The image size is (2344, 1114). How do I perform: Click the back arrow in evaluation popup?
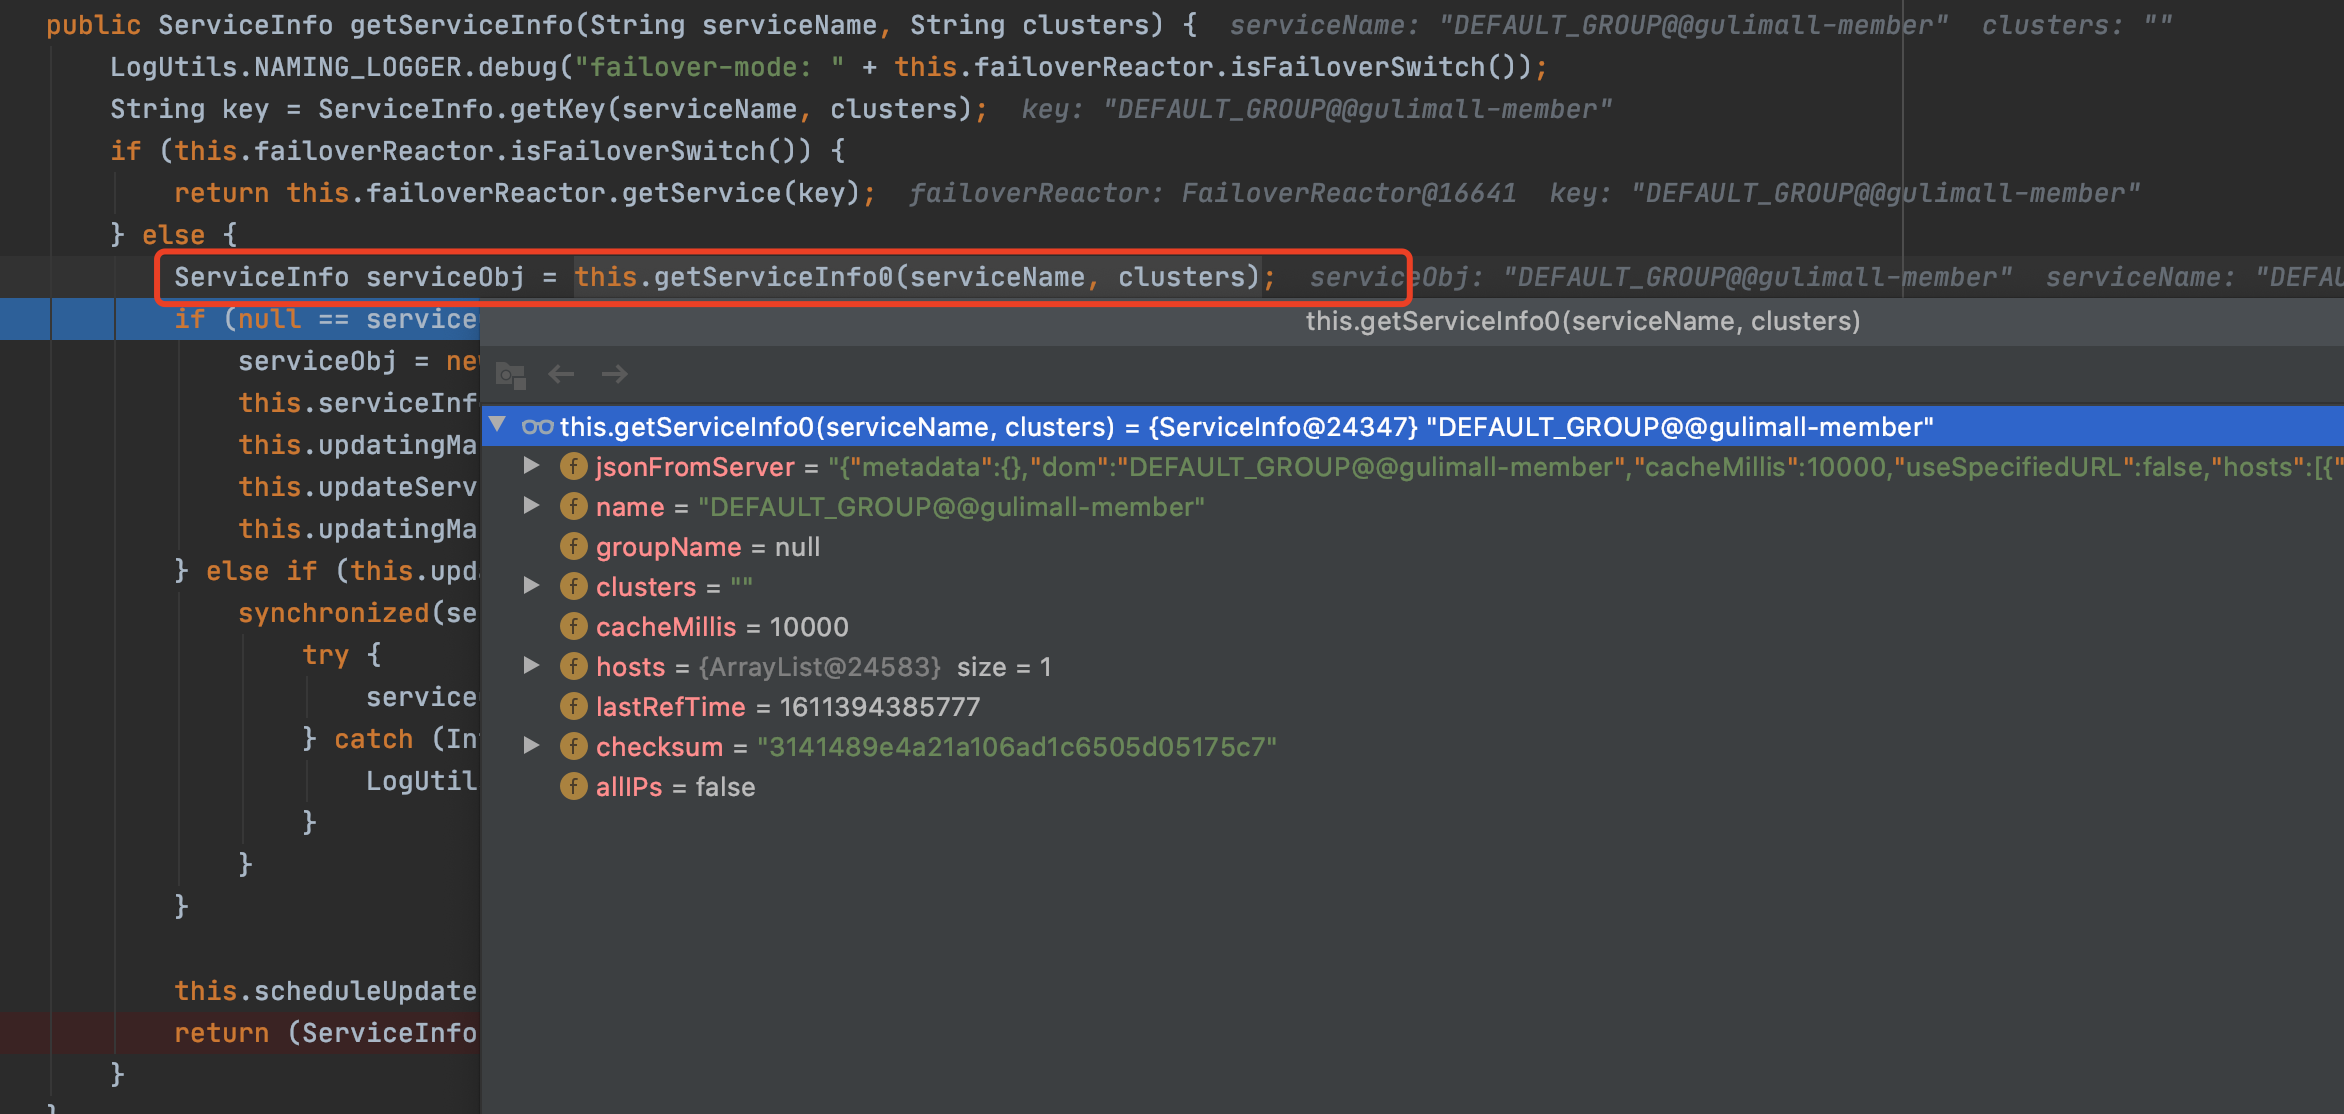coord(561,375)
